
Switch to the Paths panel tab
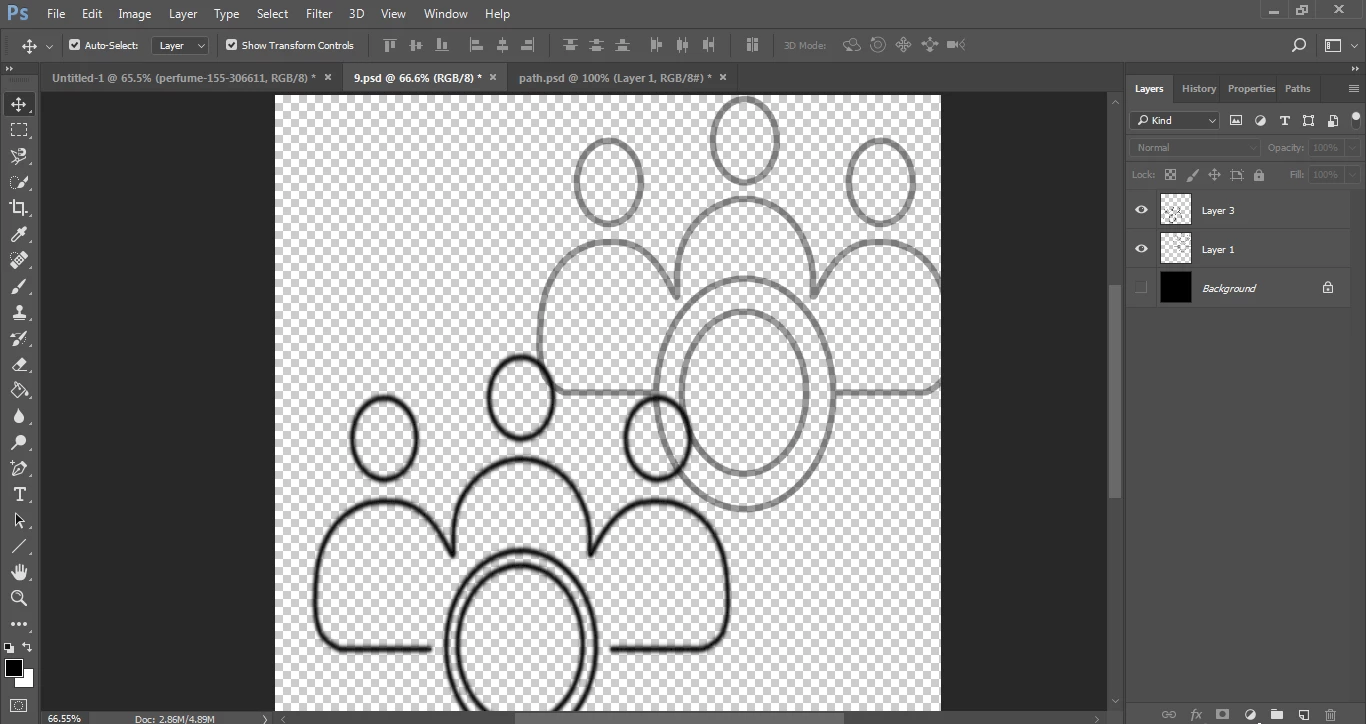(1297, 89)
